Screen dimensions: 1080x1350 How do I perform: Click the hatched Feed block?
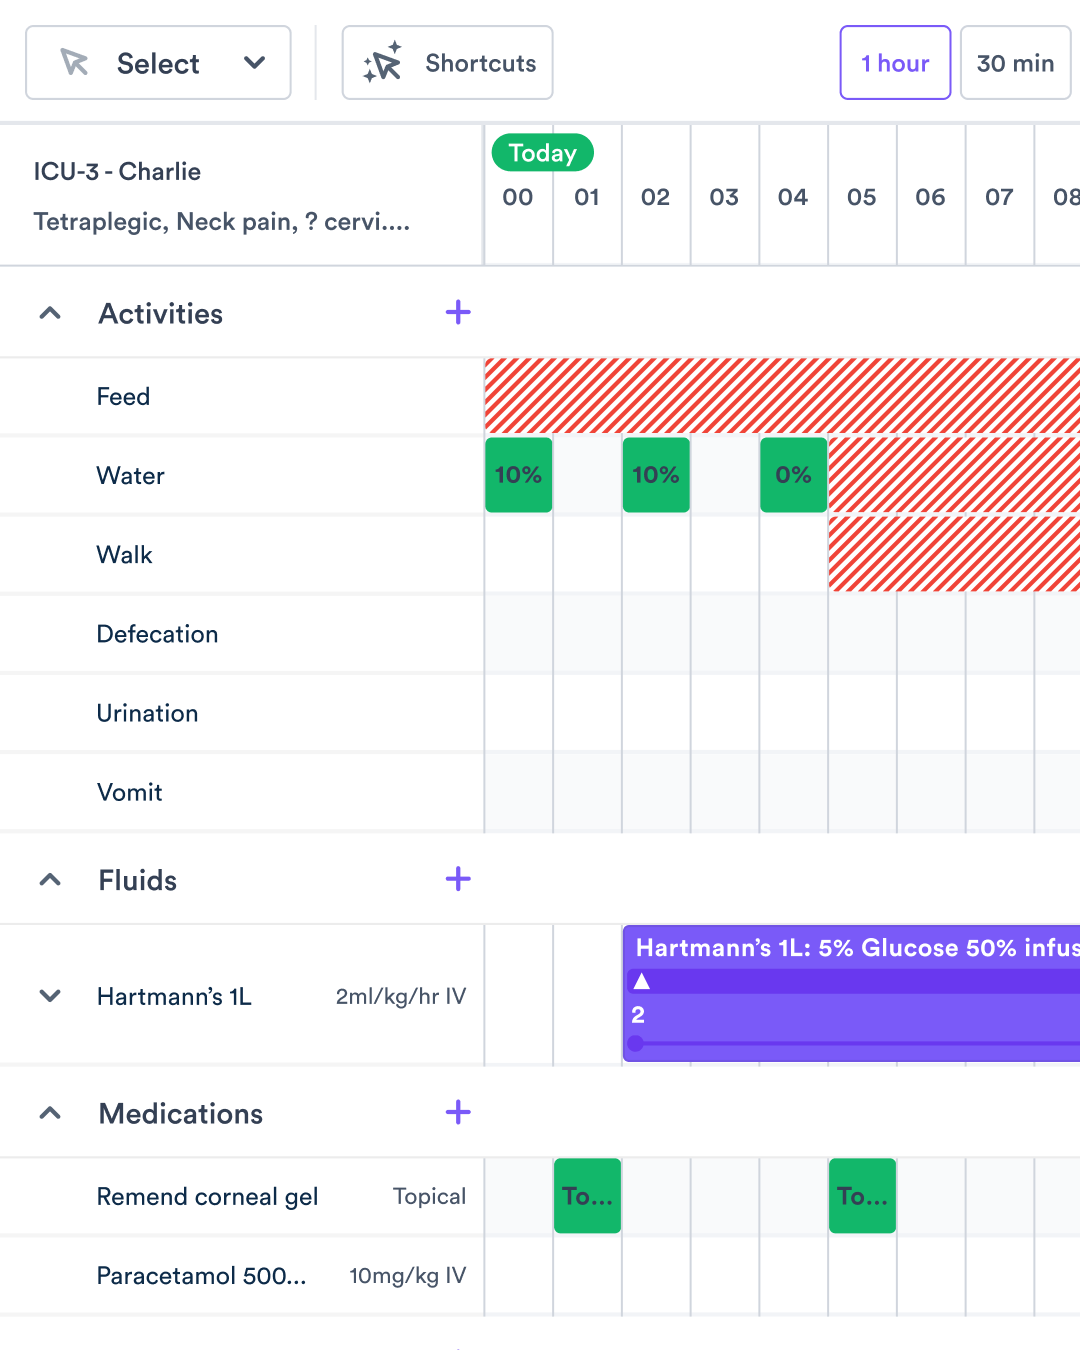(x=782, y=396)
